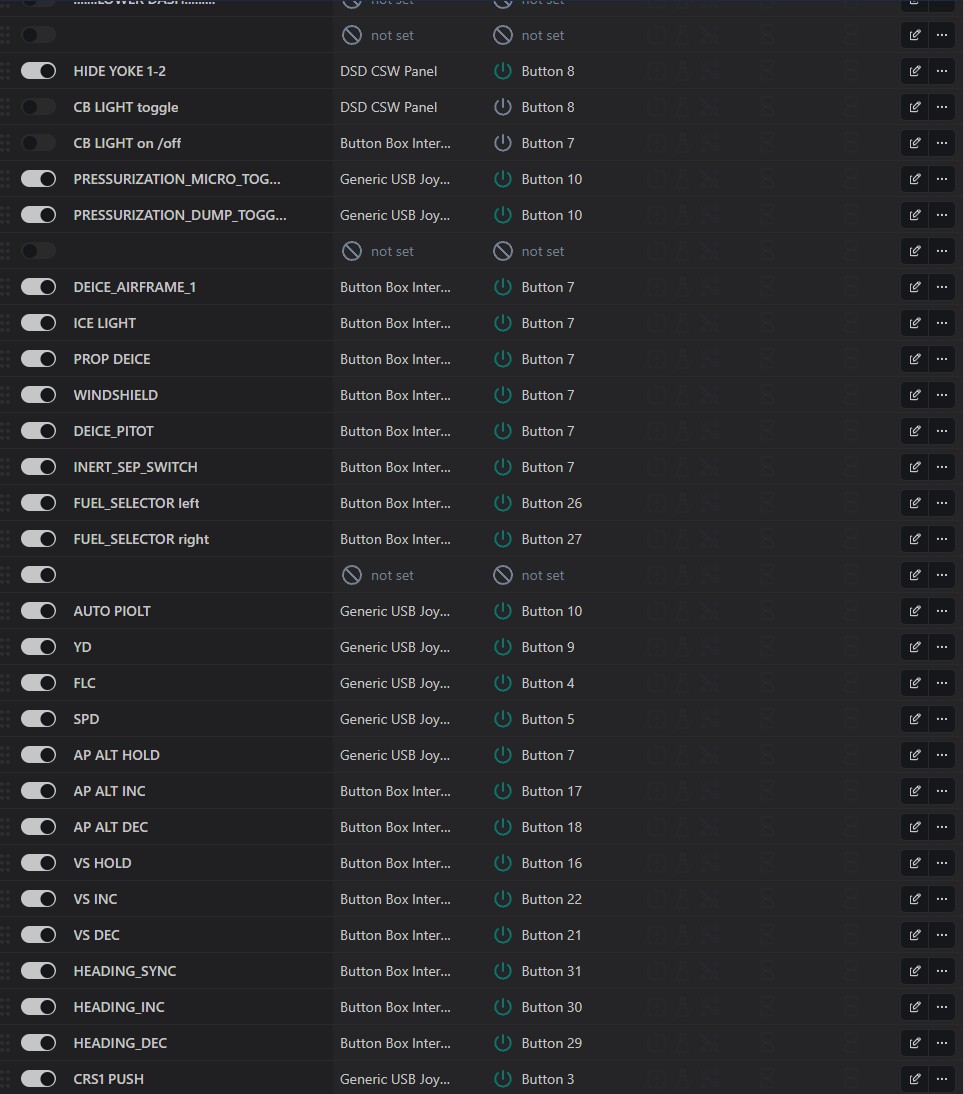
Task: Click the edit icon on DEICE_PITOT row
Action: pos(914,431)
